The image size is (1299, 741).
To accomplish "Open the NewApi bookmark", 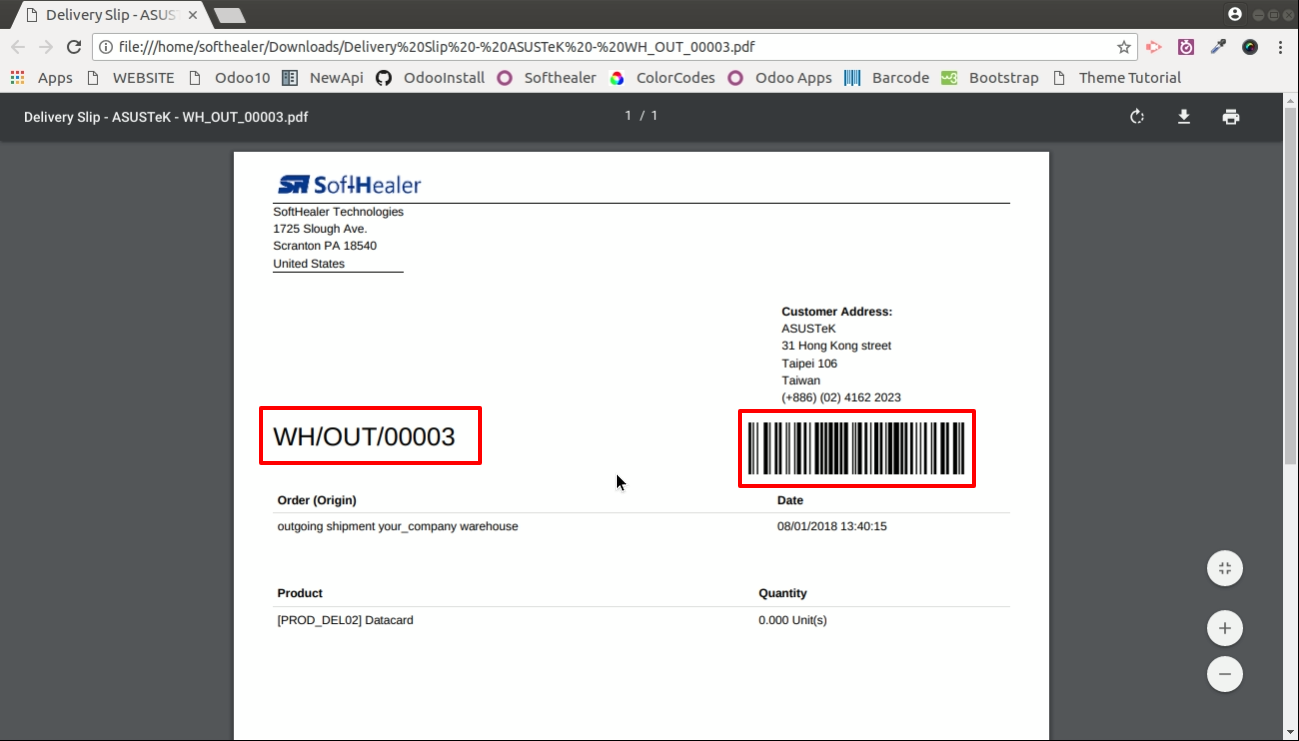I will tap(323, 78).
